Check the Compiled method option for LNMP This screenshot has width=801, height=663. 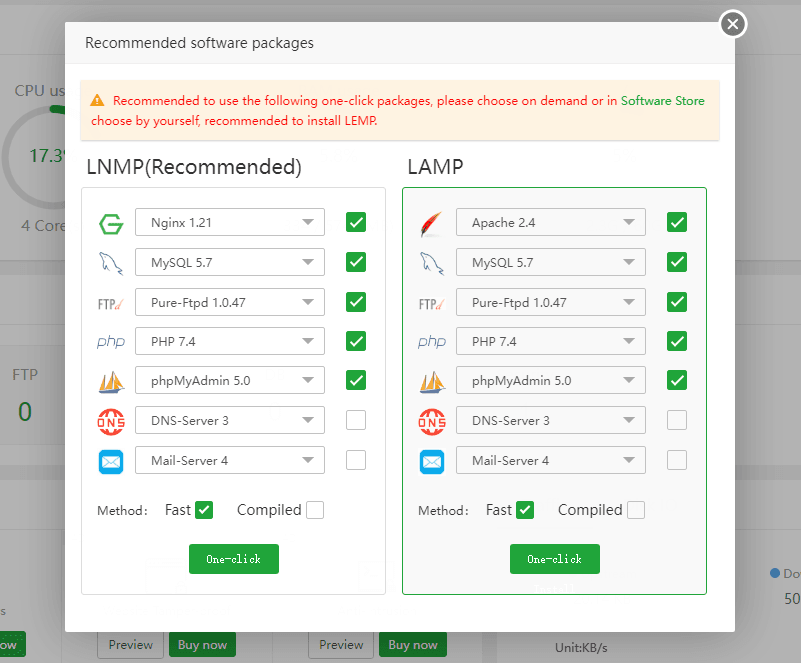[x=315, y=510]
